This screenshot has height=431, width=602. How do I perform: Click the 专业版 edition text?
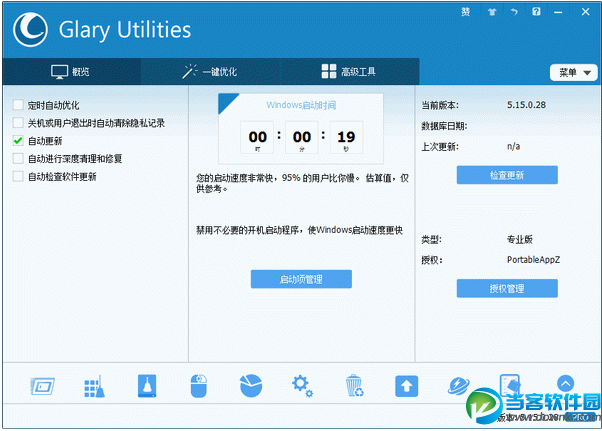pyautogui.click(x=519, y=239)
